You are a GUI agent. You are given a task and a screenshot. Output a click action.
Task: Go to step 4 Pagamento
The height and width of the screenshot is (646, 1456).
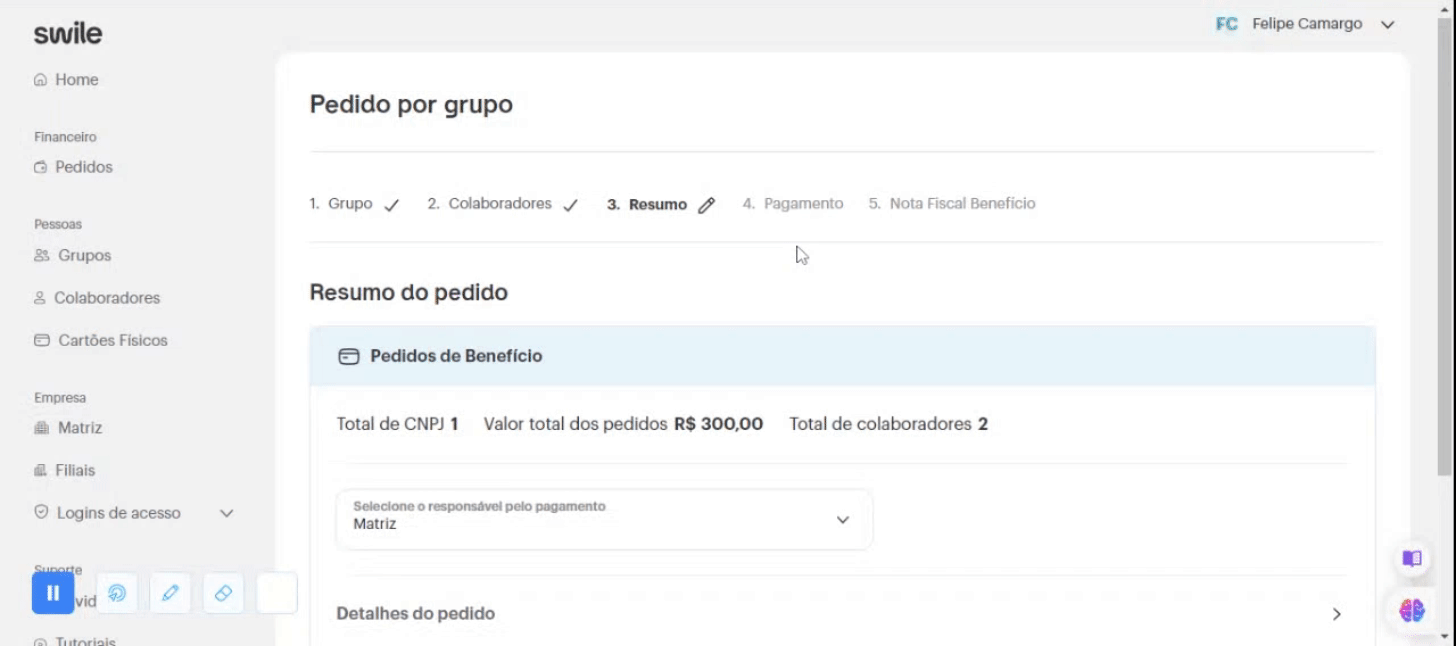click(x=793, y=204)
